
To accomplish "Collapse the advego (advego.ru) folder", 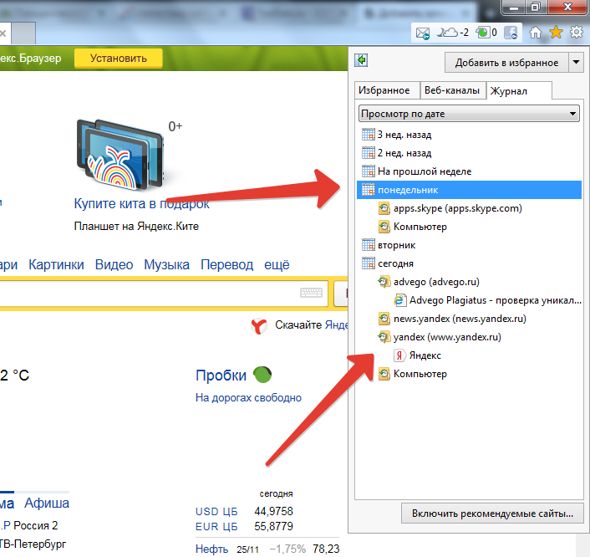I will 428,282.
